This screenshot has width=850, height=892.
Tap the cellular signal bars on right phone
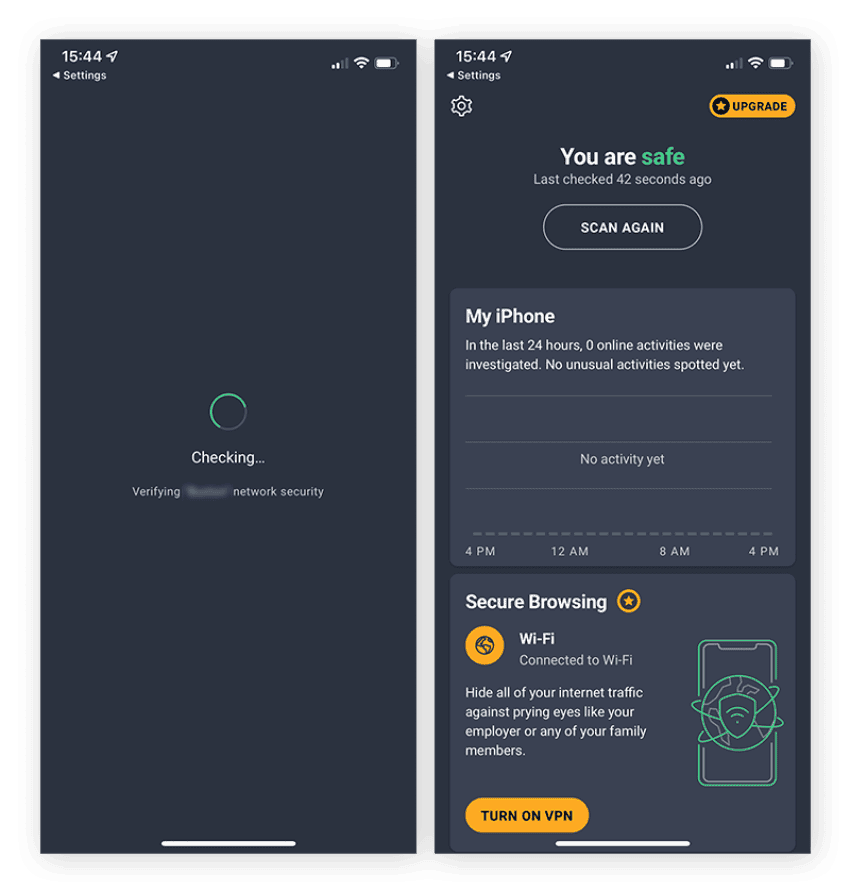tap(734, 64)
